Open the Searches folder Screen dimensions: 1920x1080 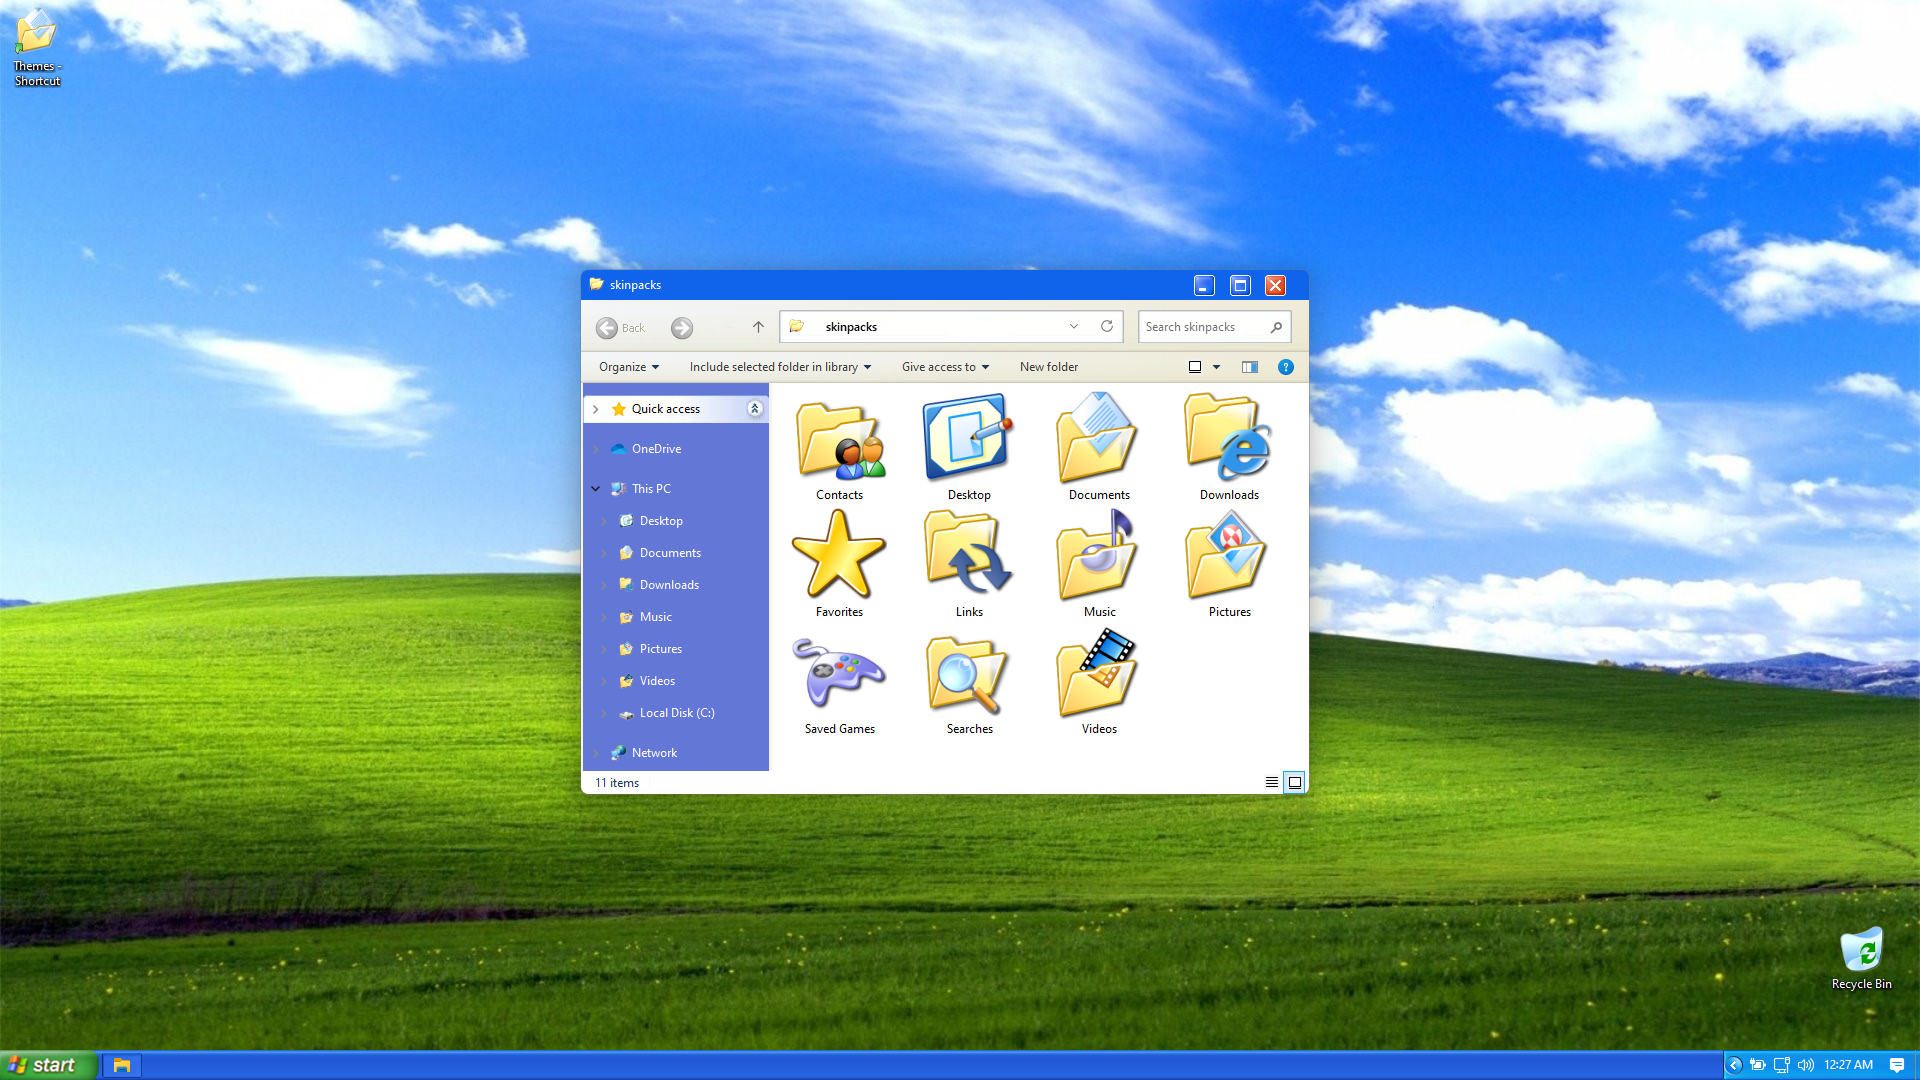tap(967, 675)
